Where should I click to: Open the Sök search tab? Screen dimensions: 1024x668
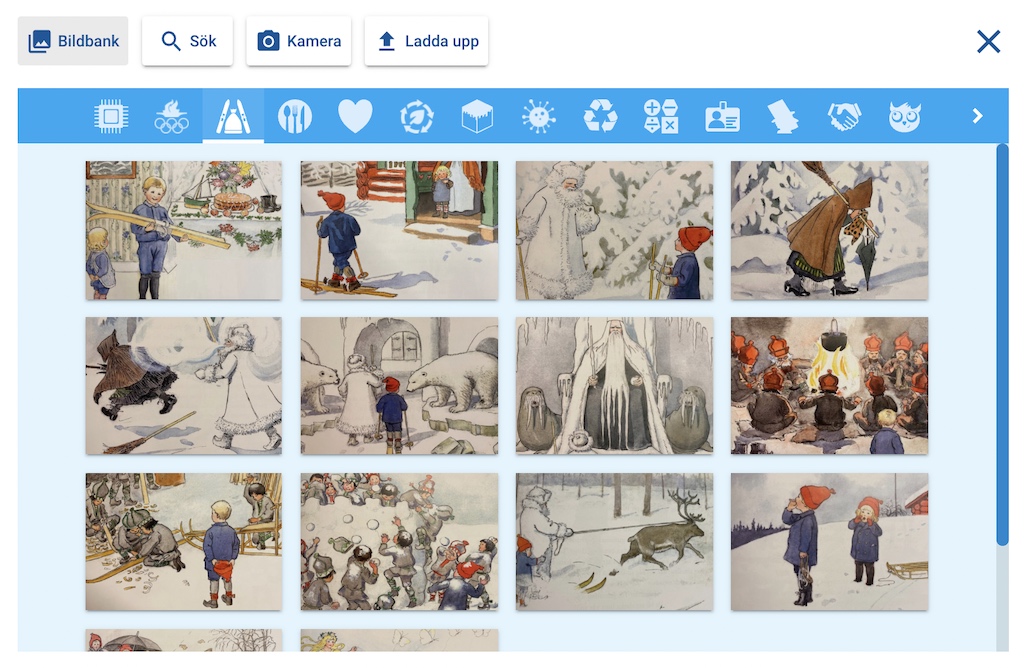(187, 40)
